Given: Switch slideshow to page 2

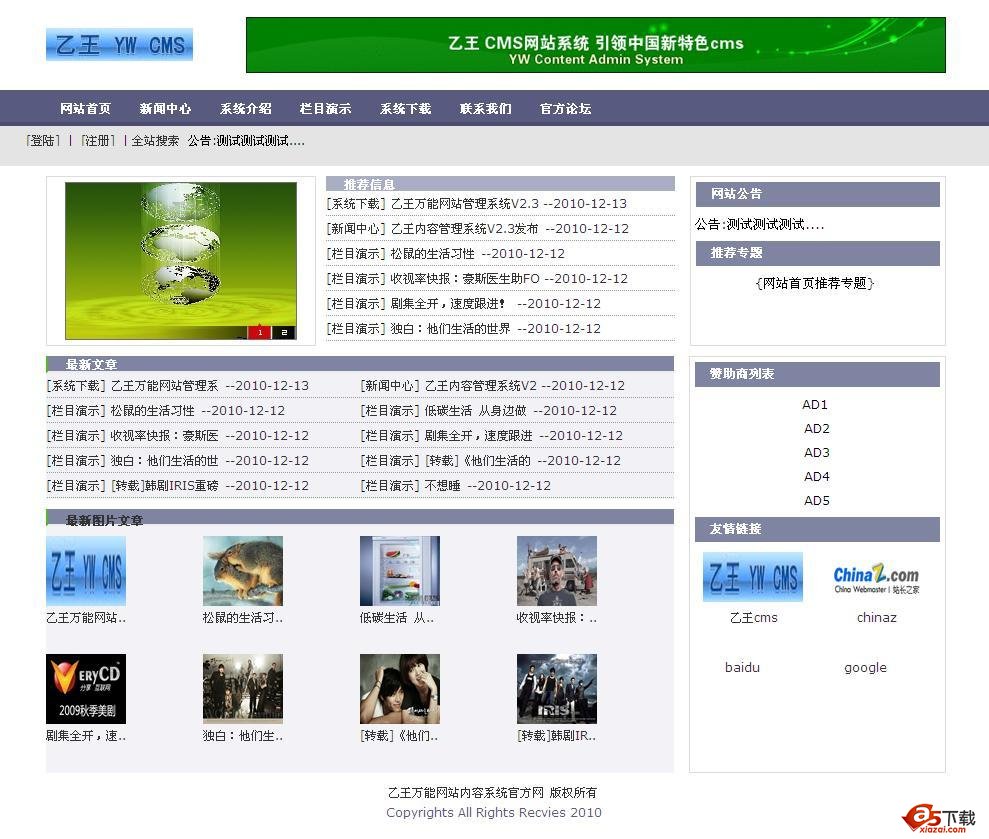Looking at the screenshot, I should pos(284,332).
